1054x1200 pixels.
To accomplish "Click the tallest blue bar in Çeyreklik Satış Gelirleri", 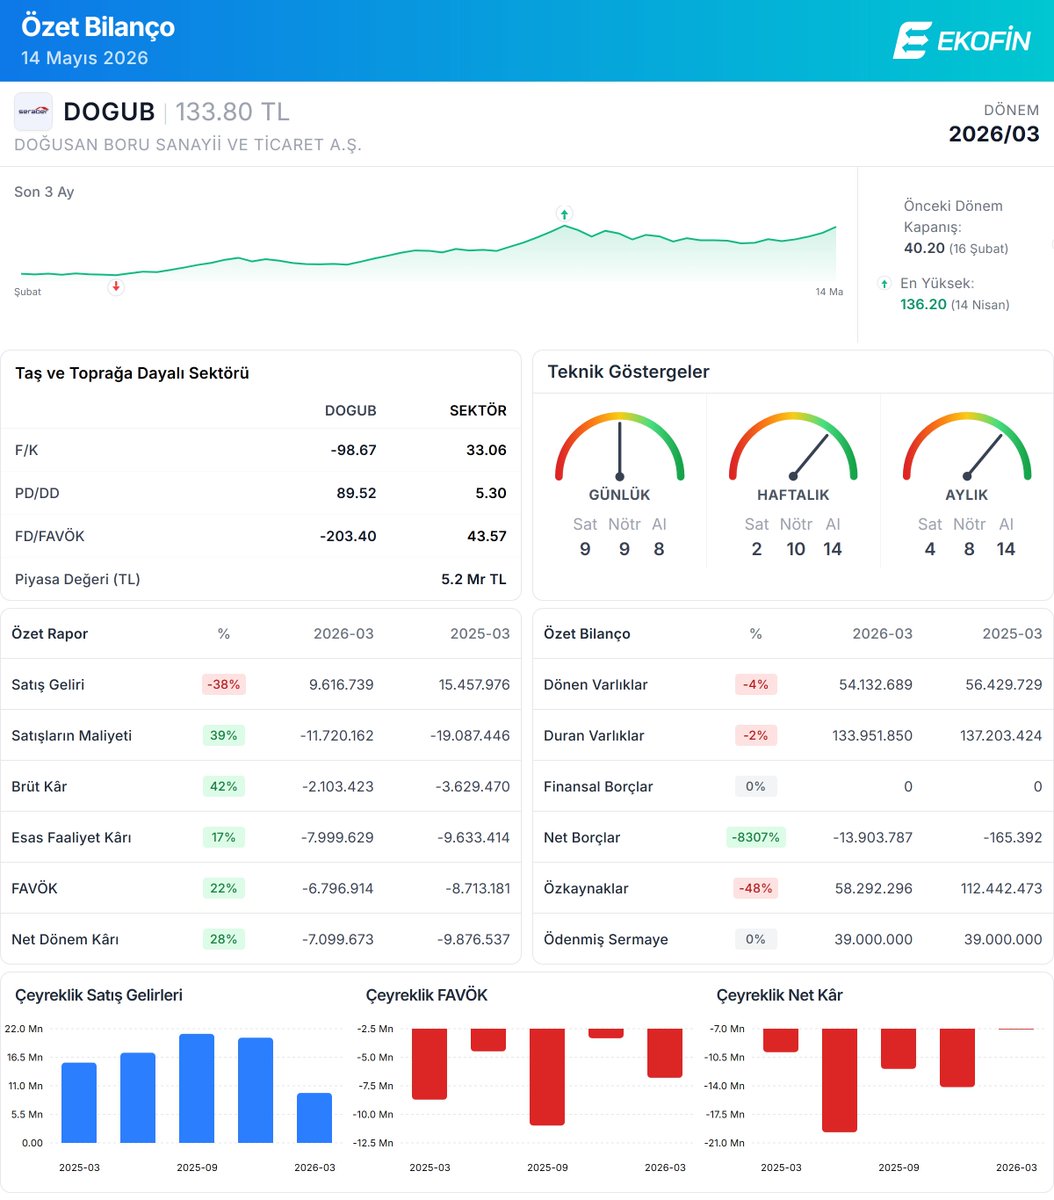I will coord(196,1088).
